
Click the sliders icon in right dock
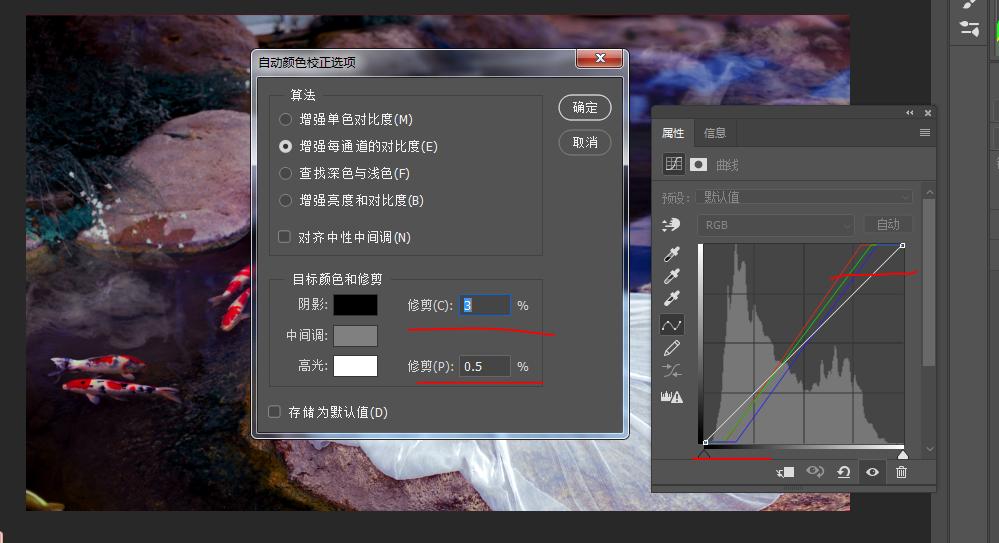pos(969,29)
